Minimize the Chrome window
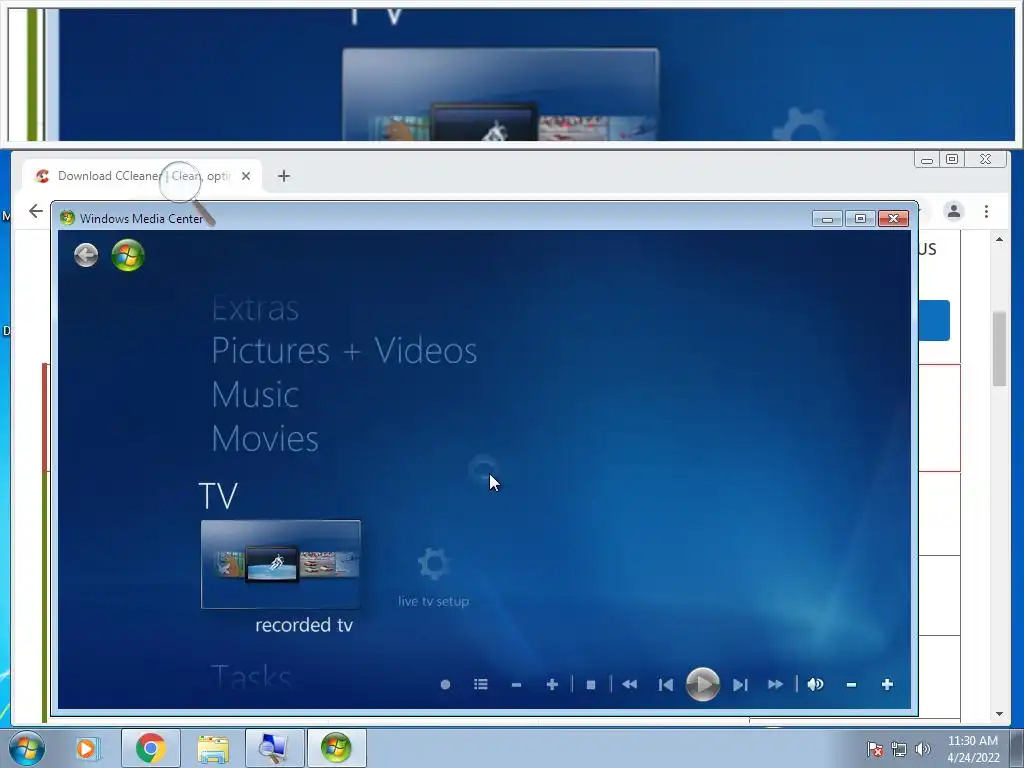The image size is (1024, 768). [927, 159]
